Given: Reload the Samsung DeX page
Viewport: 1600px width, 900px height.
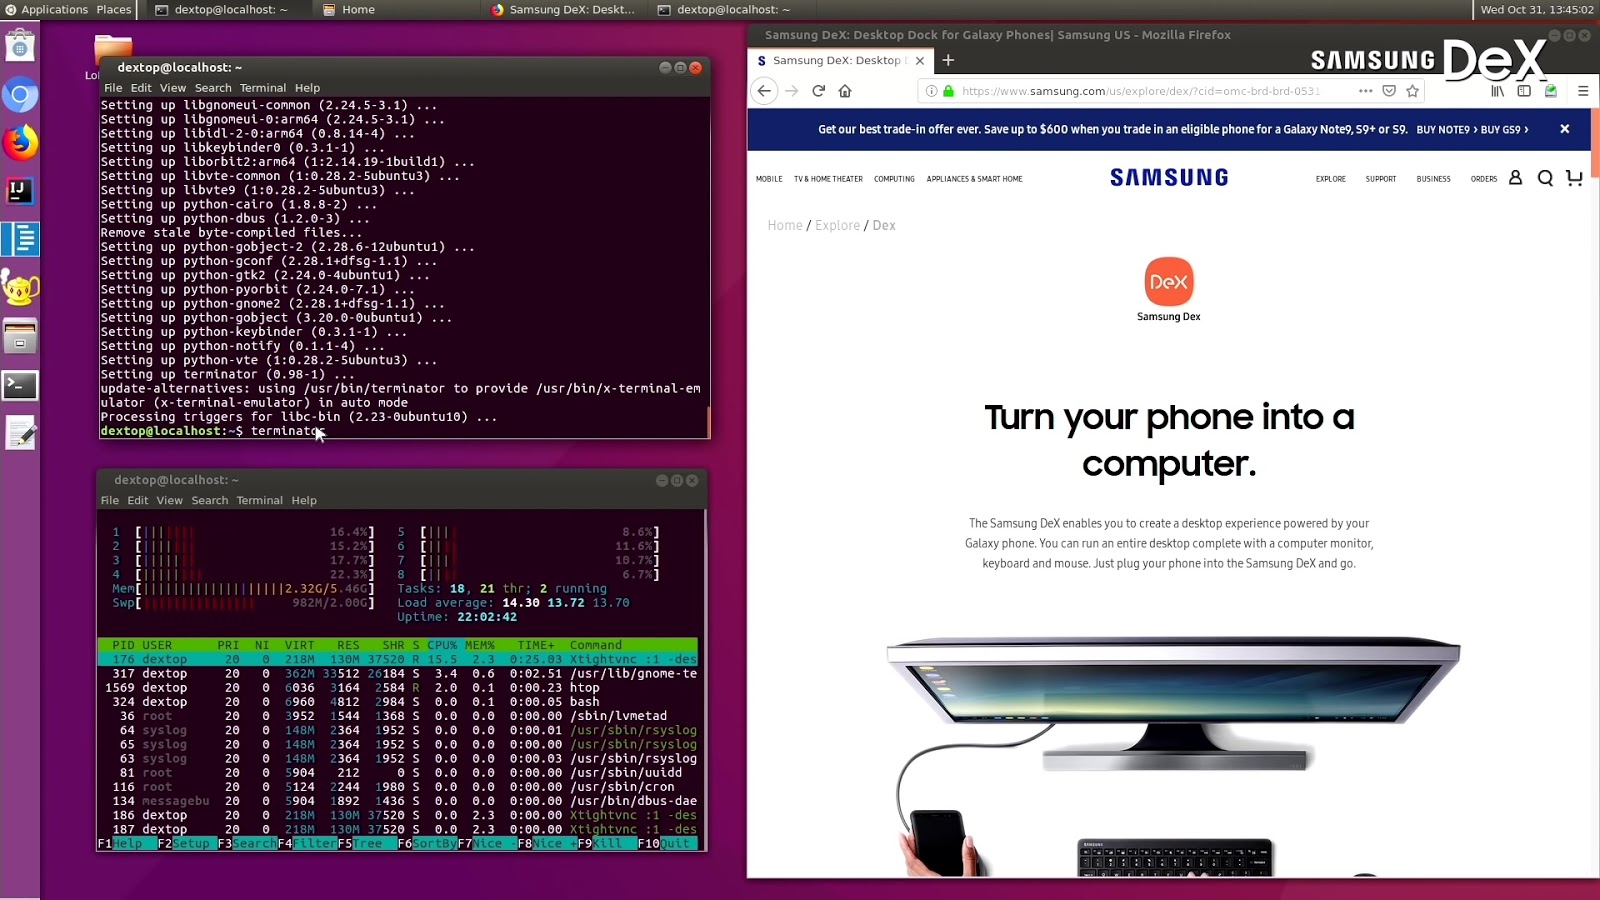Looking at the screenshot, I should (x=819, y=91).
